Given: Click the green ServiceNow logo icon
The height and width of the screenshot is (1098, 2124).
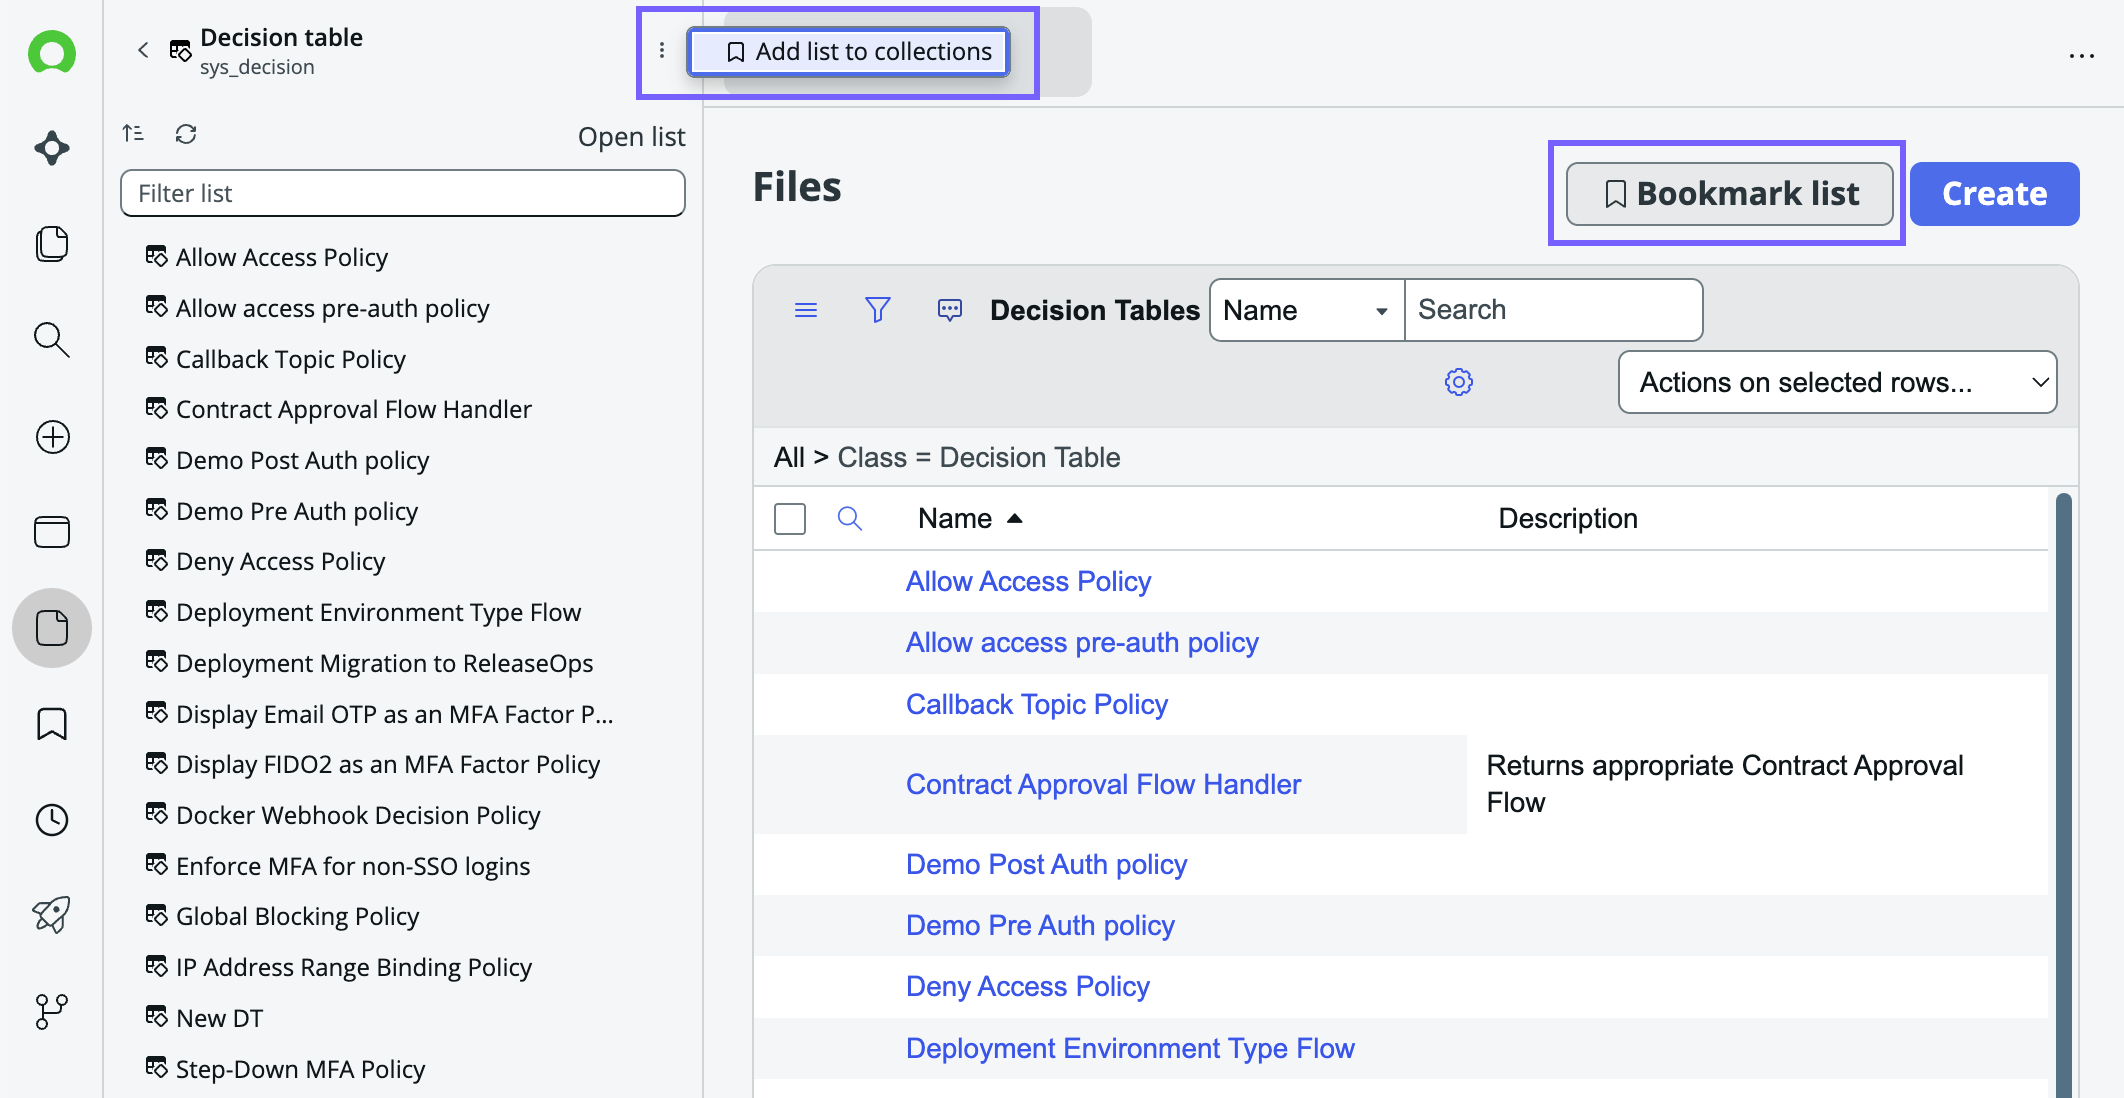Looking at the screenshot, I should (x=52, y=52).
